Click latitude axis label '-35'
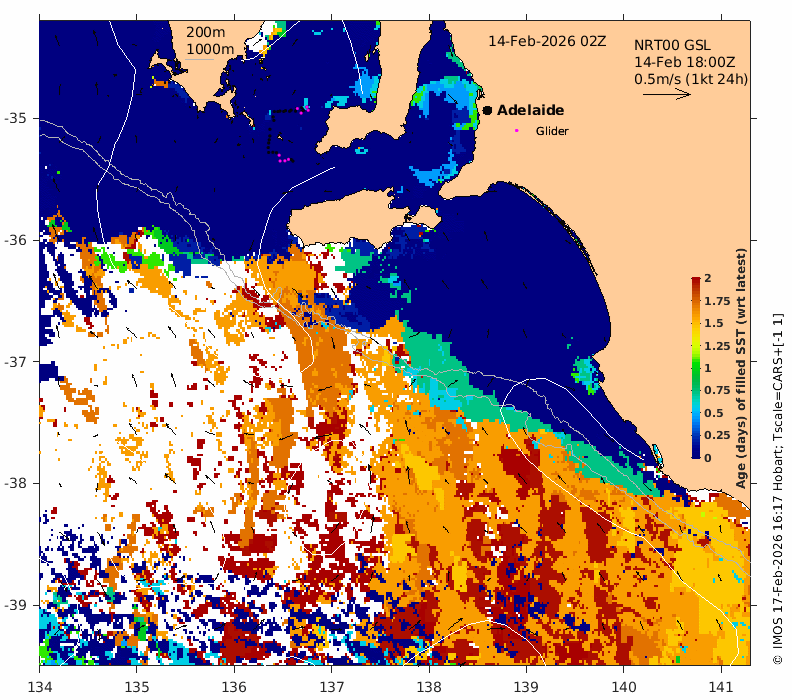The height and width of the screenshot is (700, 792). tap(15, 118)
